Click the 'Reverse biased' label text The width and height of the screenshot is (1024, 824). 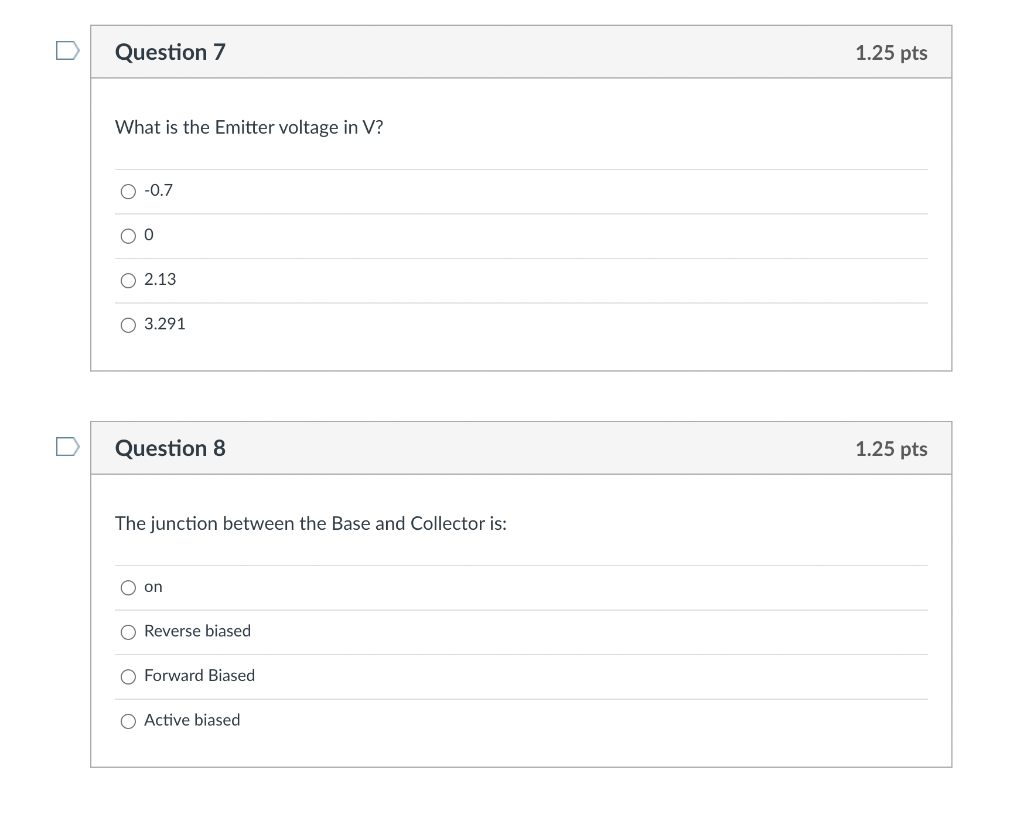coord(197,631)
